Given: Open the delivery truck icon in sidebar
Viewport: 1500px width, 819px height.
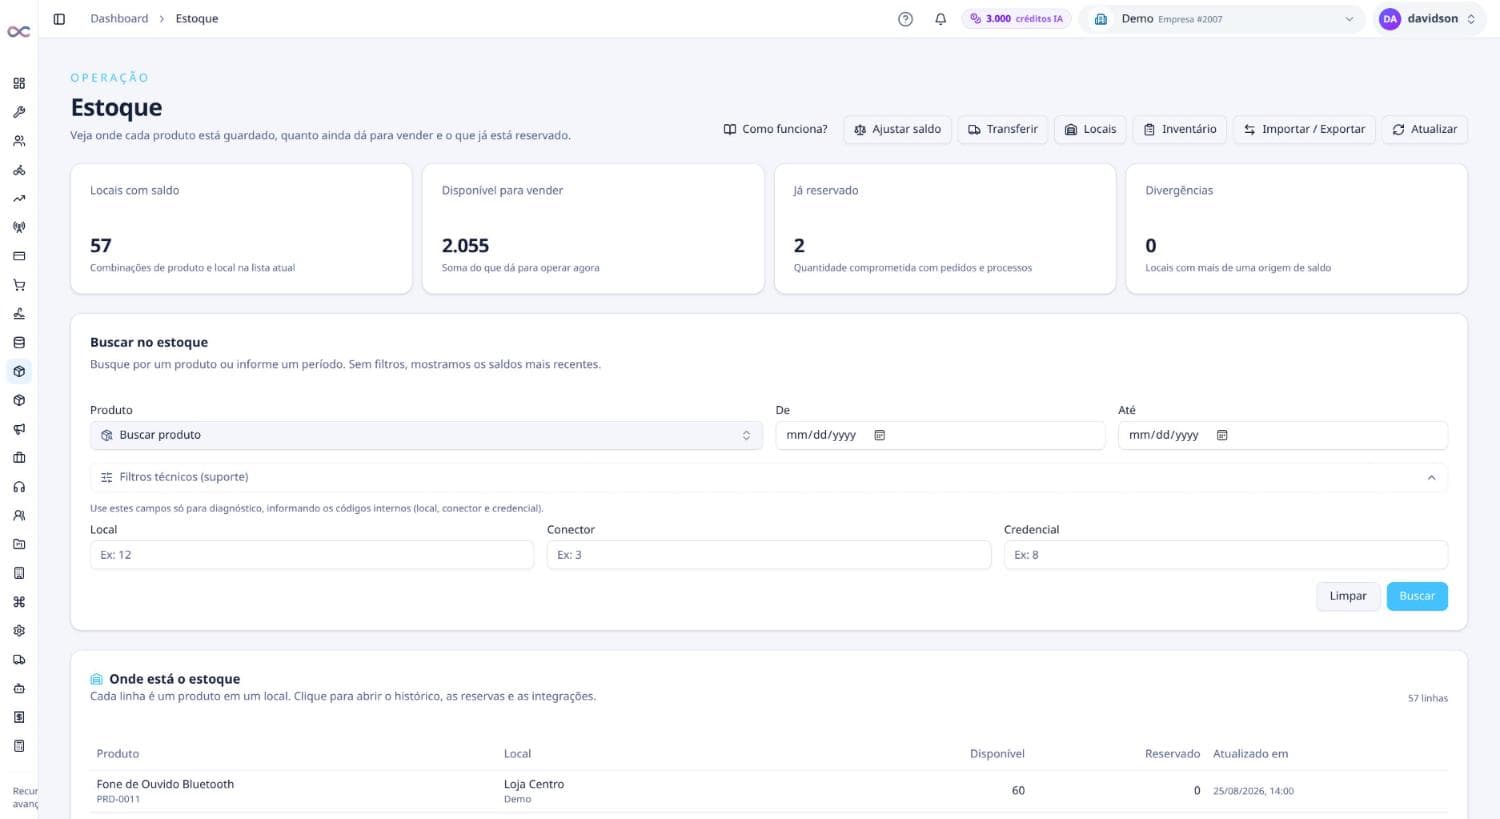Looking at the screenshot, I should [x=19, y=660].
